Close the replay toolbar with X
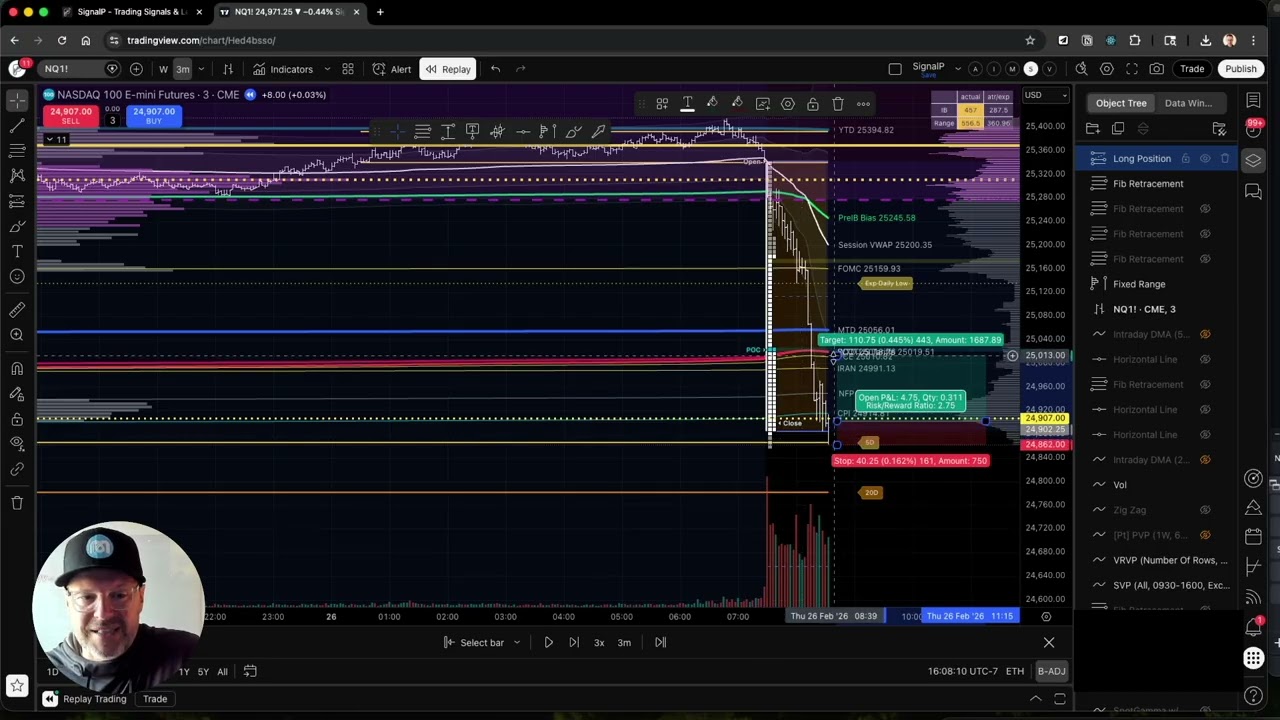The width and height of the screenshot is (1280, 720). (x=1049, y=643)
